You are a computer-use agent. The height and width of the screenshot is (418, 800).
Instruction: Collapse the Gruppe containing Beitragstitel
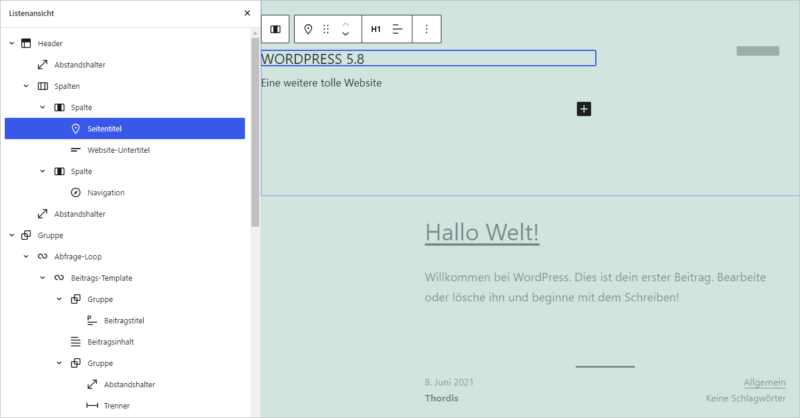[59, 299]
